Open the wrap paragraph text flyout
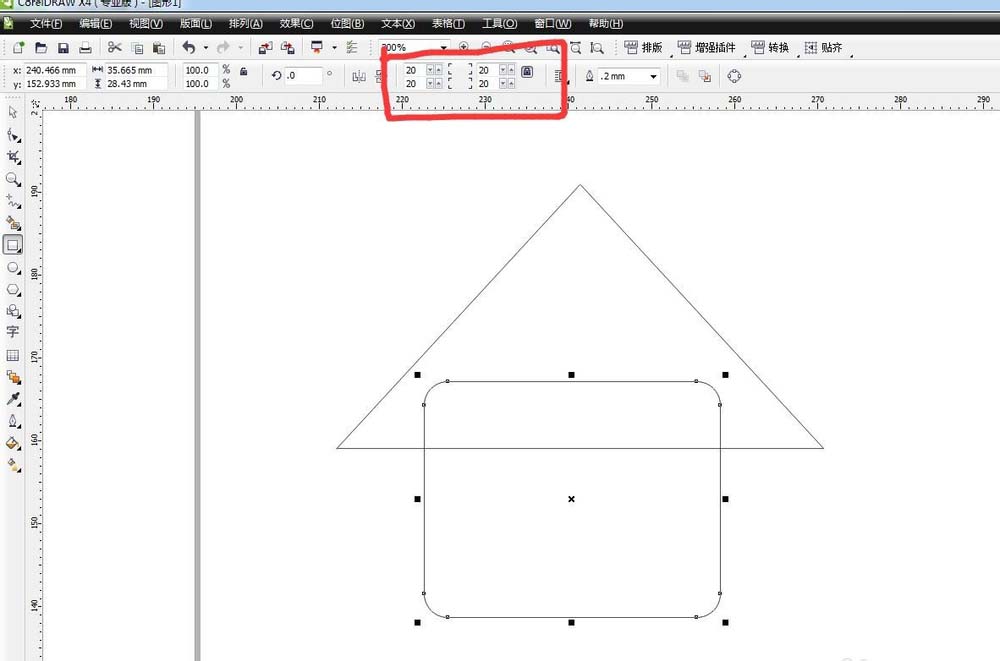 coord(560,77)
